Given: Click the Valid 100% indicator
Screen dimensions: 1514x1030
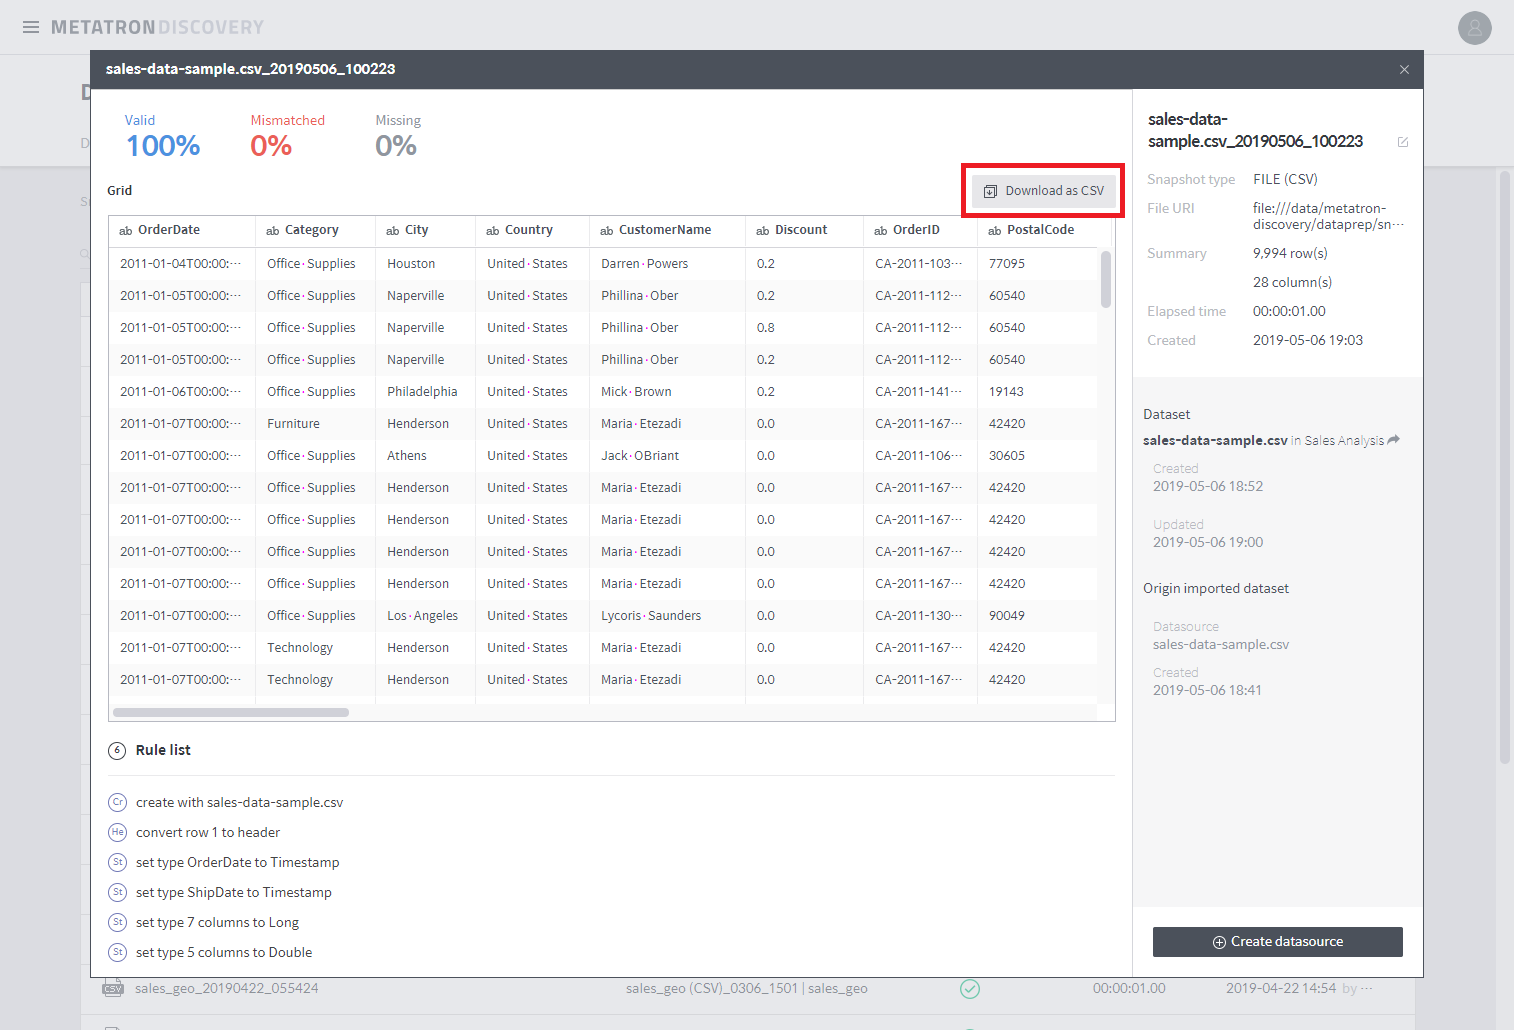Looking at the screenshot, I should [162, 137].
